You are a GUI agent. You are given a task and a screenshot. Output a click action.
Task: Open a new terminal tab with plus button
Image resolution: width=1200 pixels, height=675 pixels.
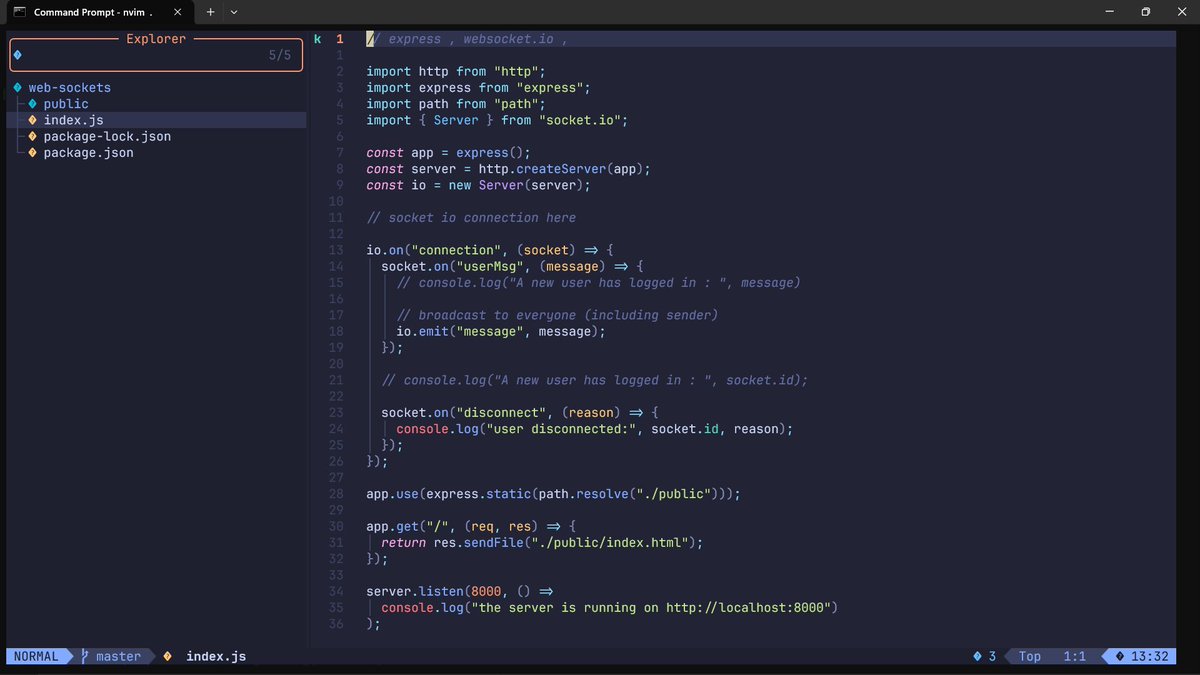pos(210,12)
